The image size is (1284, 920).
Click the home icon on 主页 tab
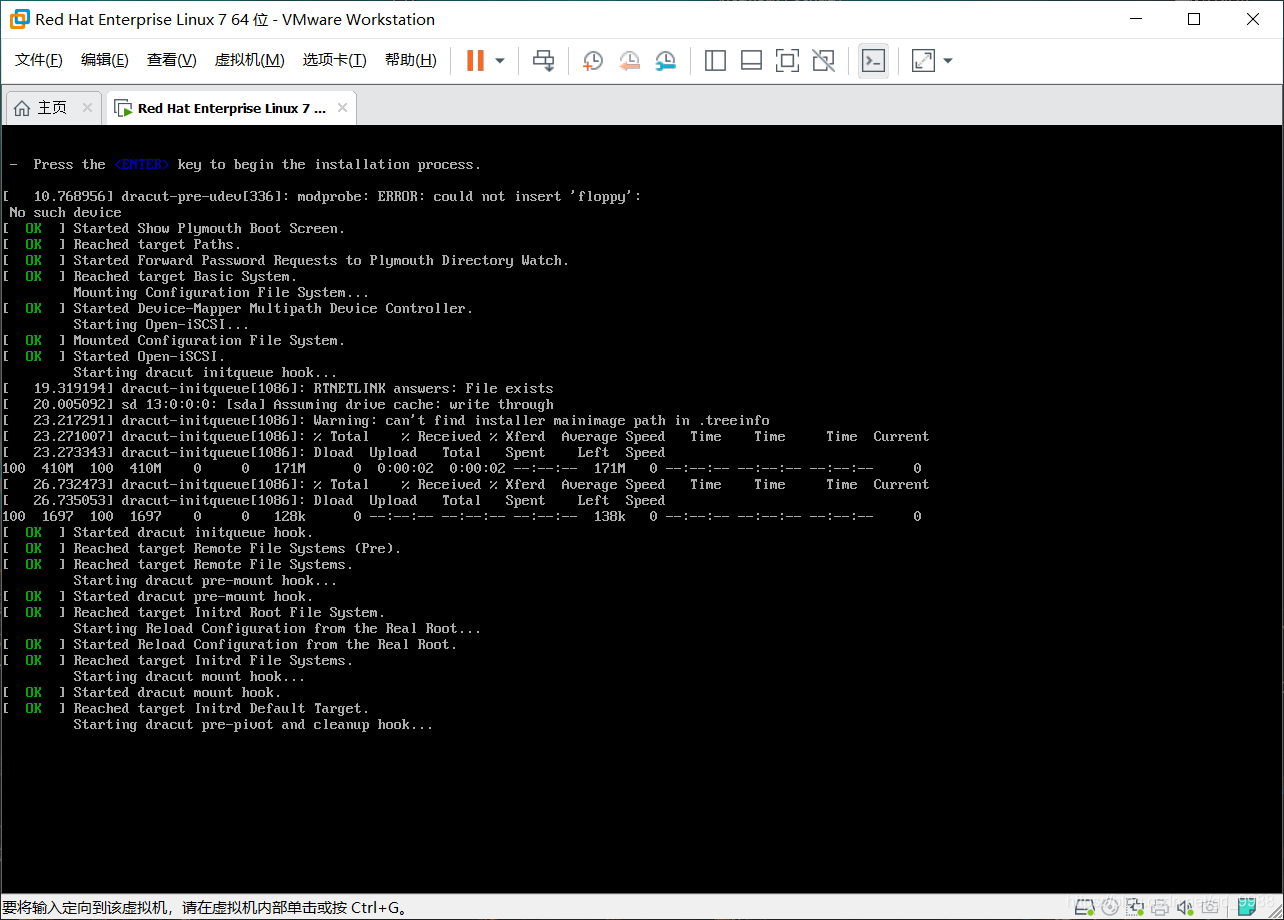22,108
